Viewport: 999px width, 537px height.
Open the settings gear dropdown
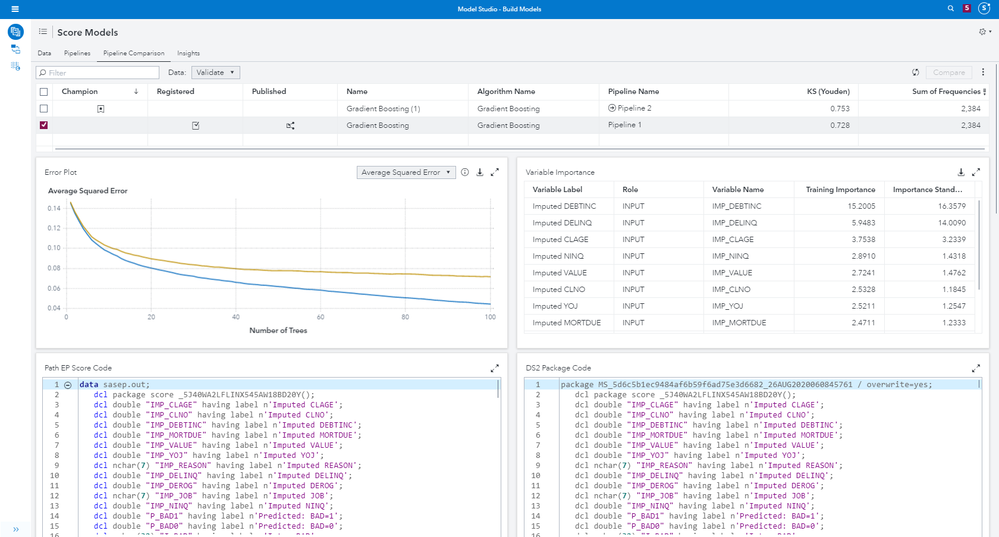(985, 32)
